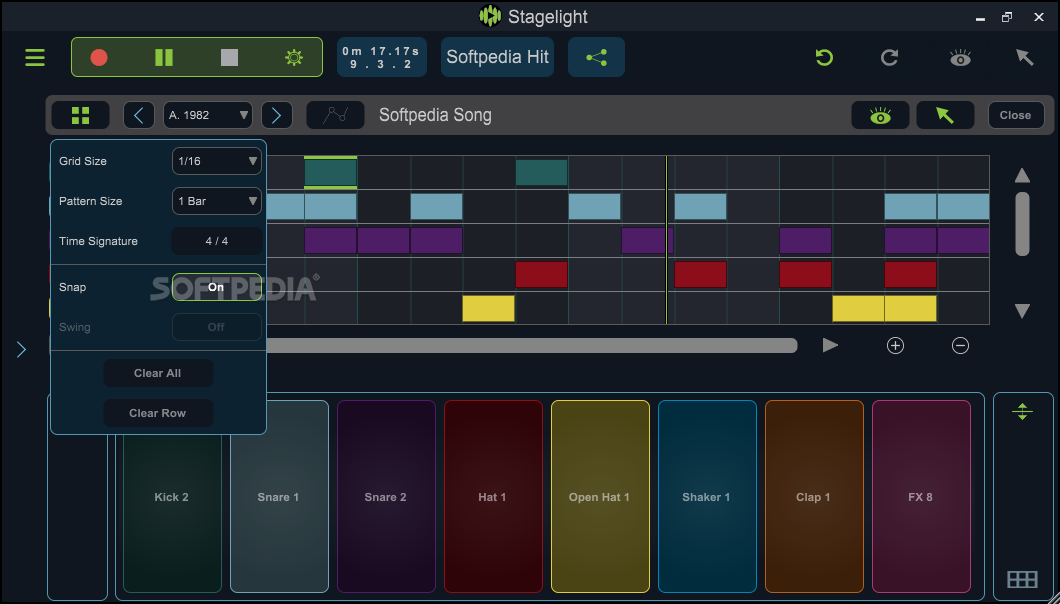The width and height of the screenshot is (1060, 604).
Task: Redo the last undone action
Action: 889,57
